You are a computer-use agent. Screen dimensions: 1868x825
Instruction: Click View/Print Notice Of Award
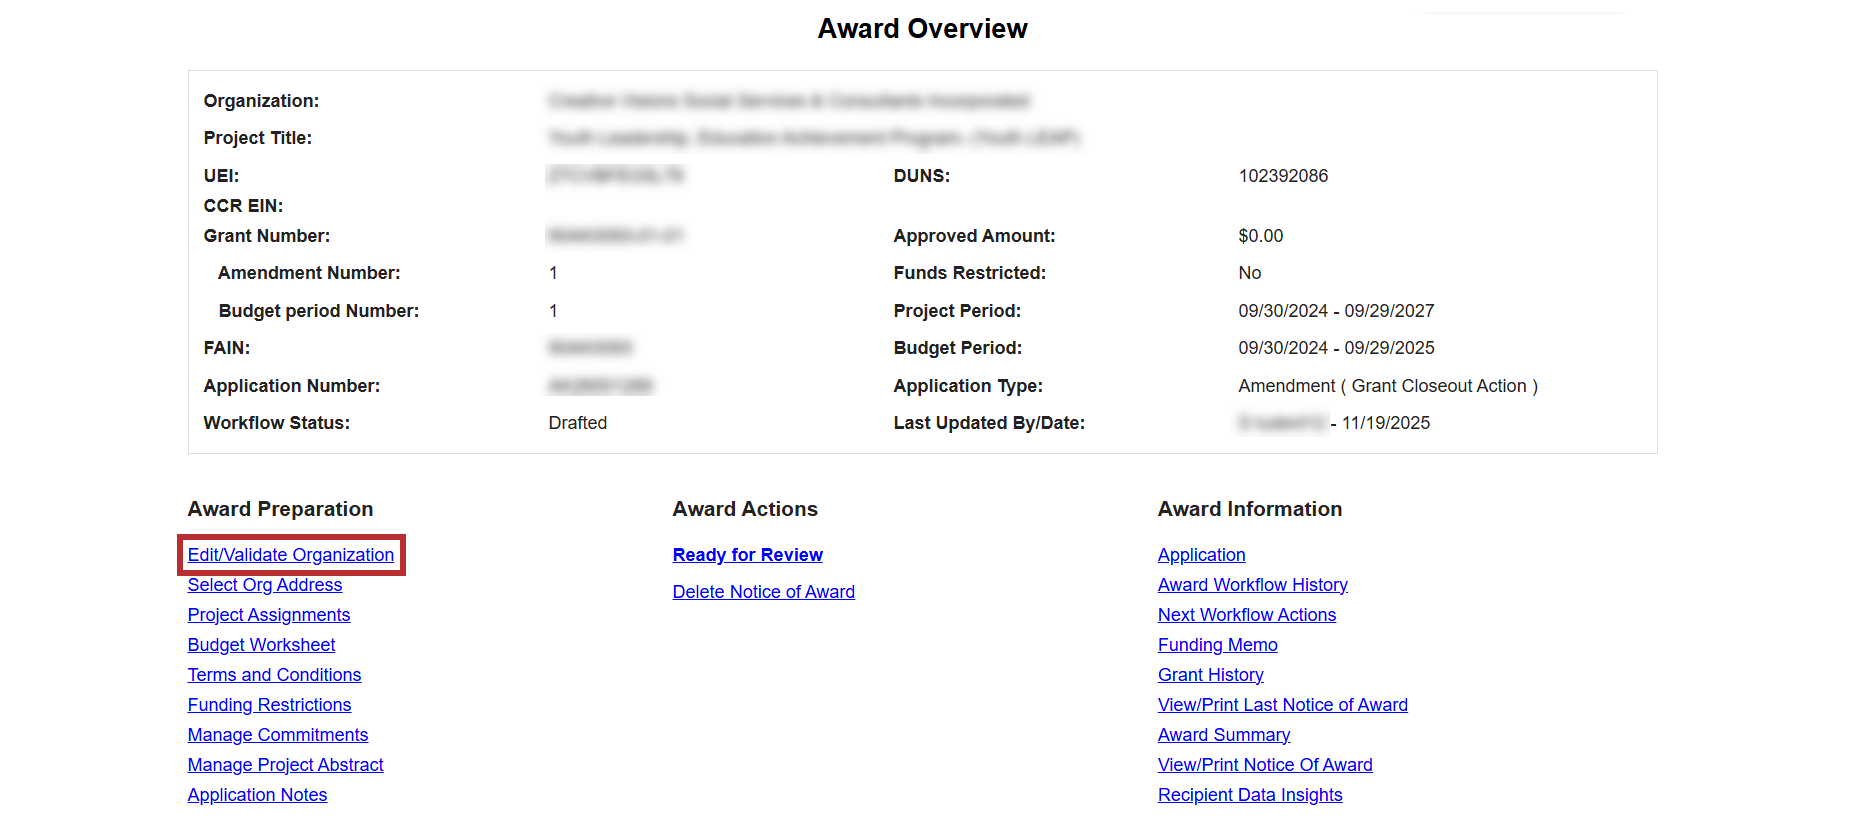pyautogui.click(x=1264, y=765)
